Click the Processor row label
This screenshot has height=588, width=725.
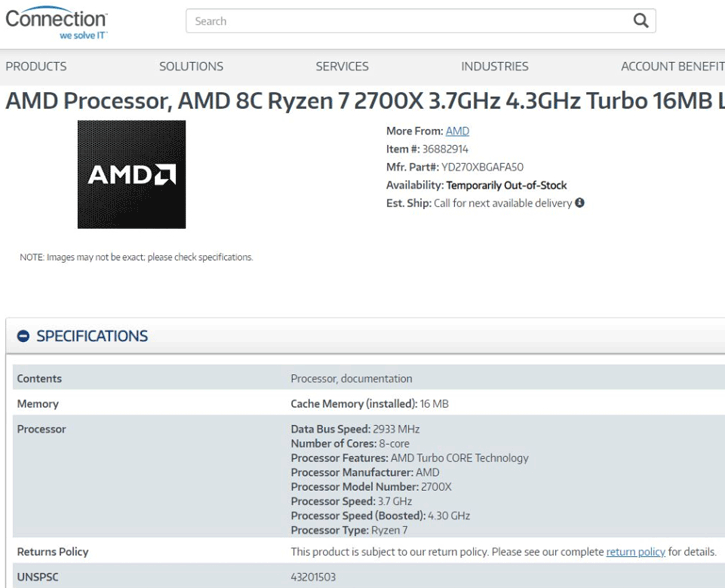click(x=42, y=429)
